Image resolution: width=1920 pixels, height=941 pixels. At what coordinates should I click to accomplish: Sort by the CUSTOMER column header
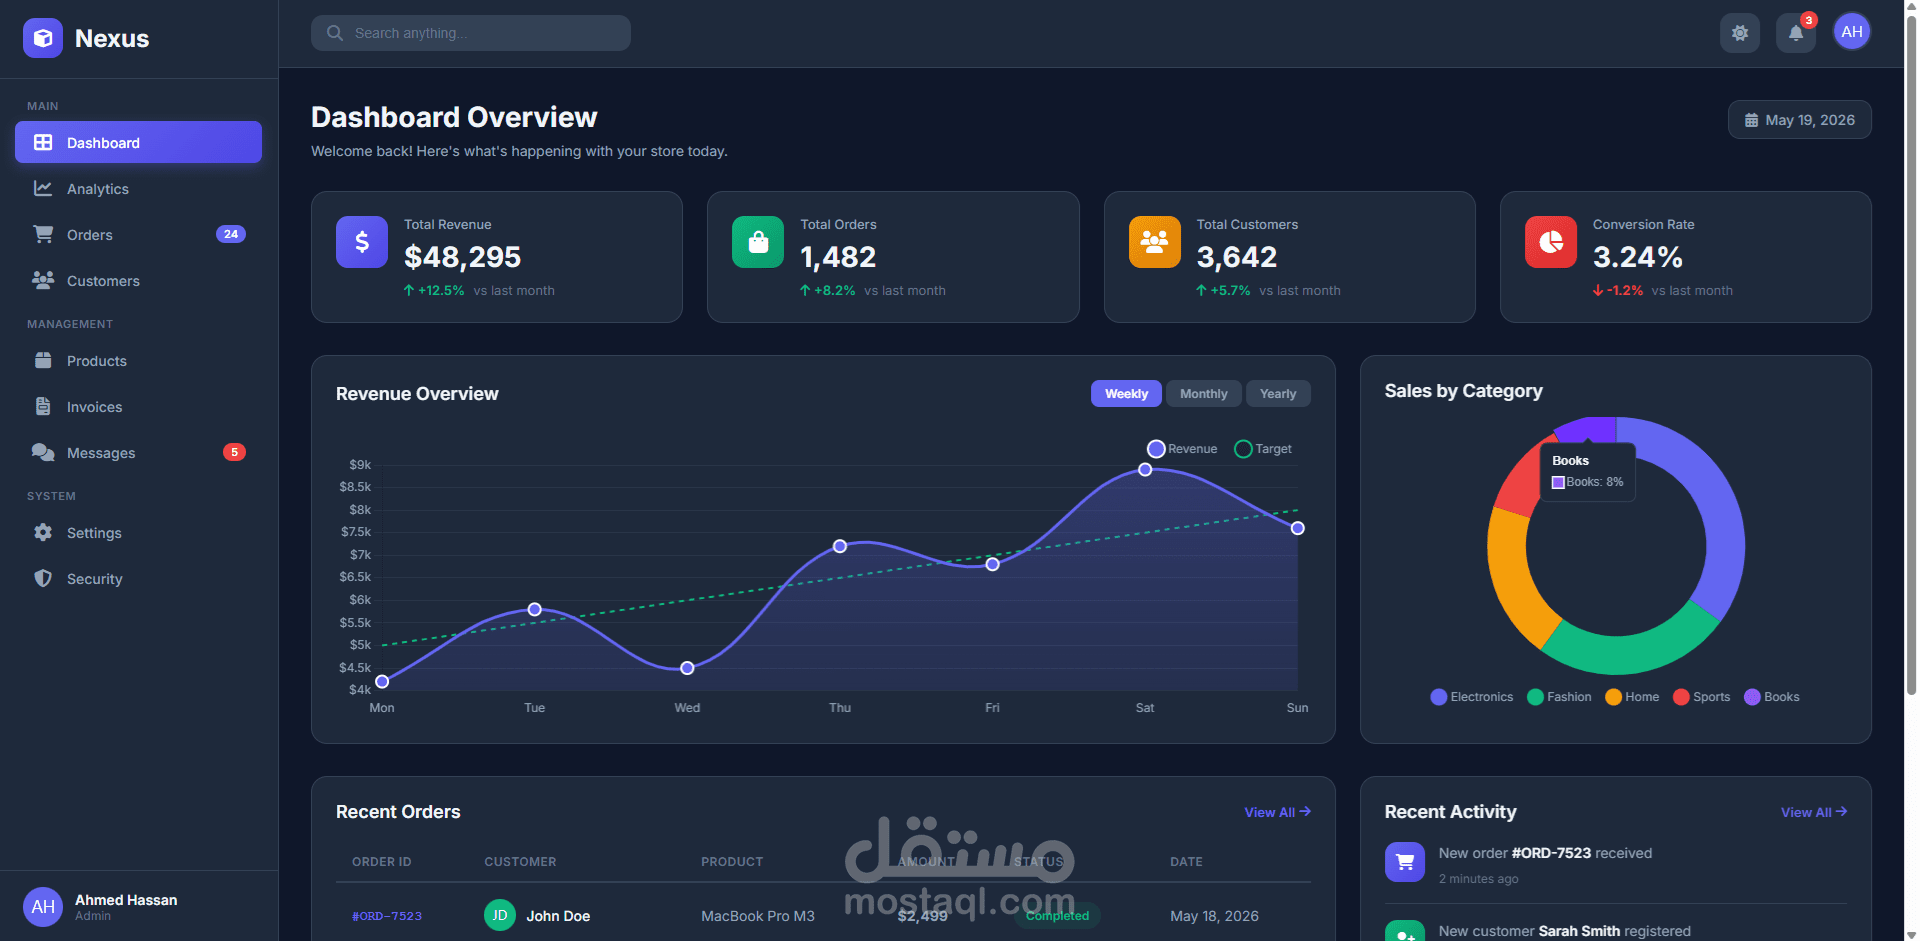point(520,862)
